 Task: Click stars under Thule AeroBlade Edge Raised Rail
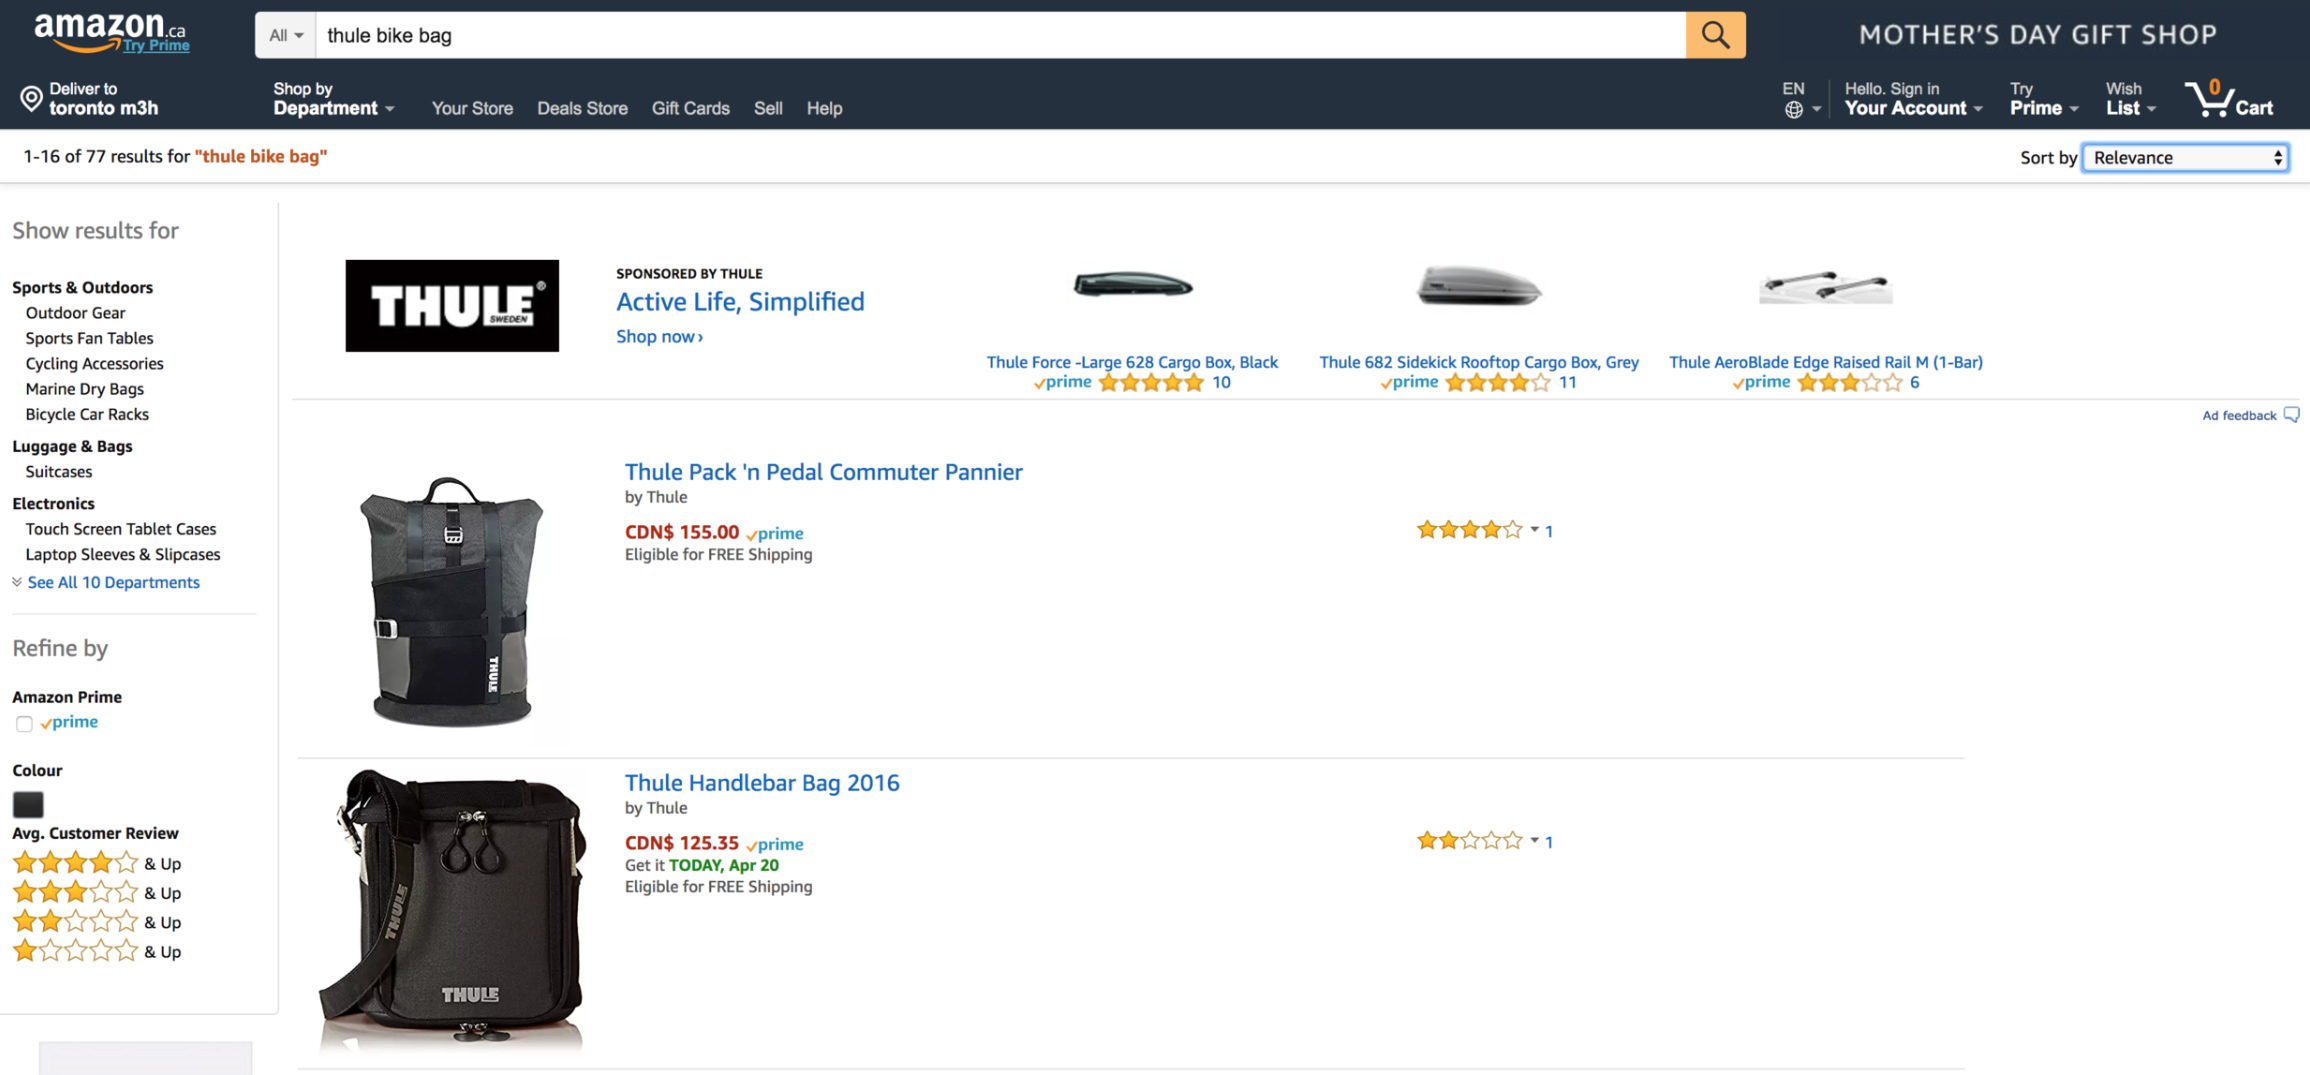click(1849, 383)
